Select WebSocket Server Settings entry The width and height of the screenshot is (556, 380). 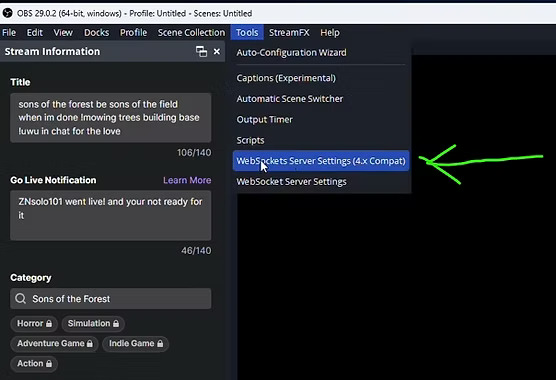(321, 182)
